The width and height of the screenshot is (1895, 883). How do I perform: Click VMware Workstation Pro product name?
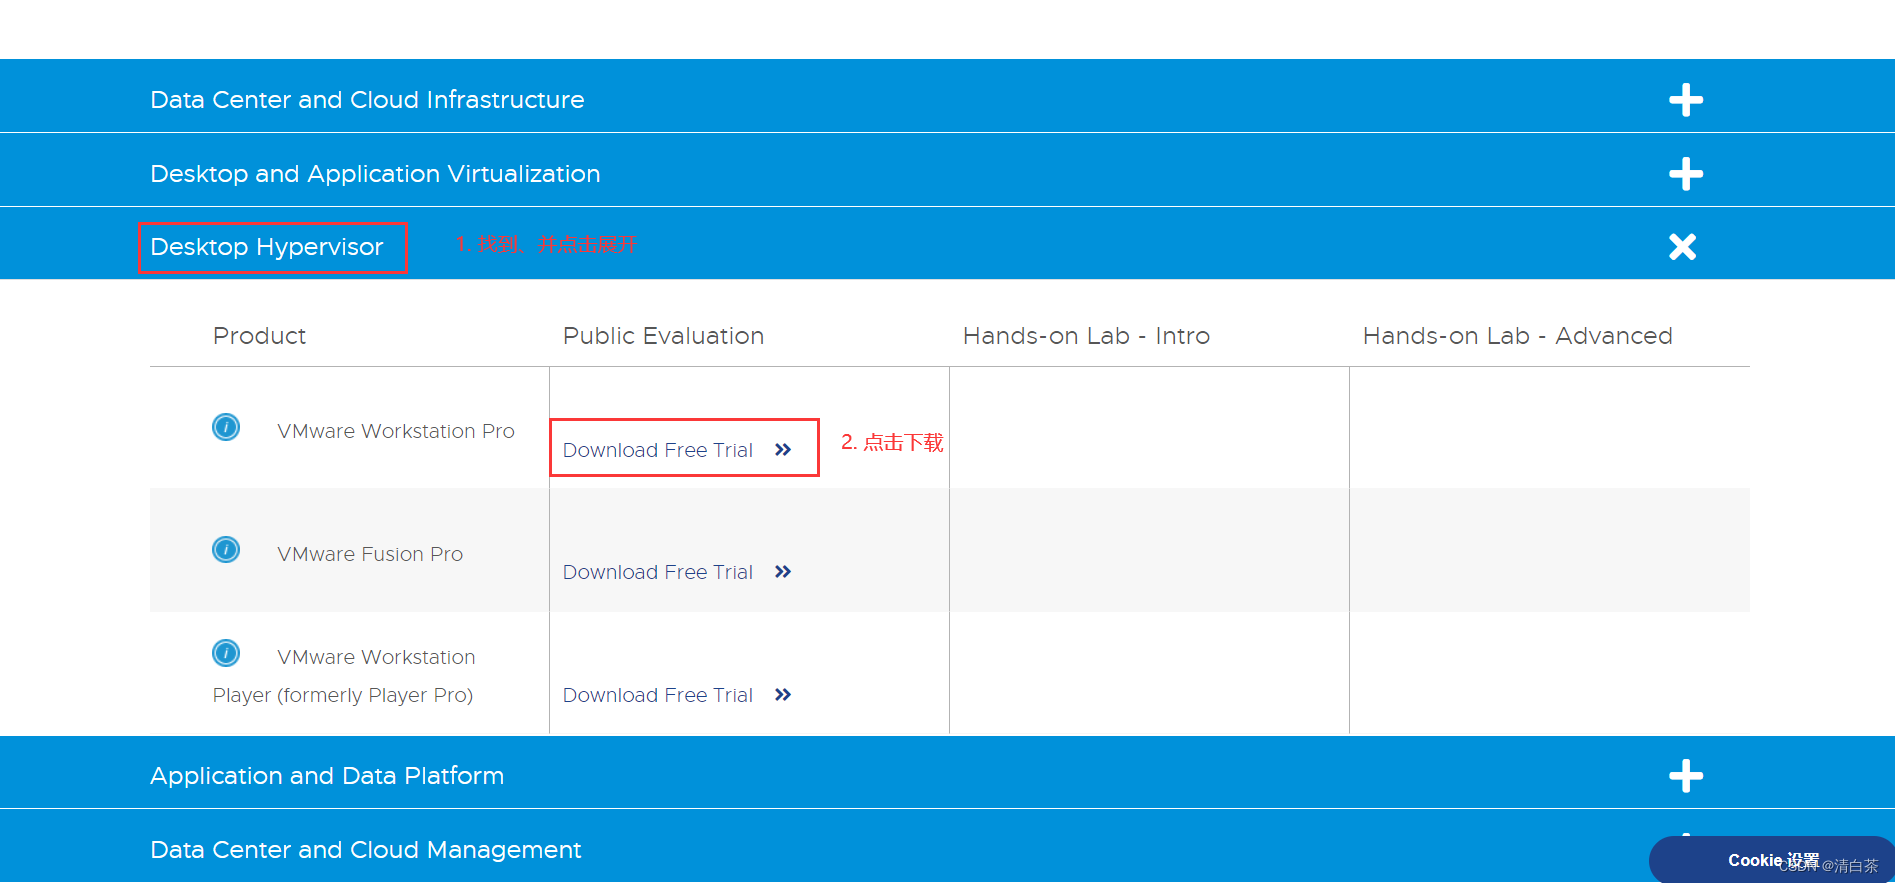click(x=396, y=431)
